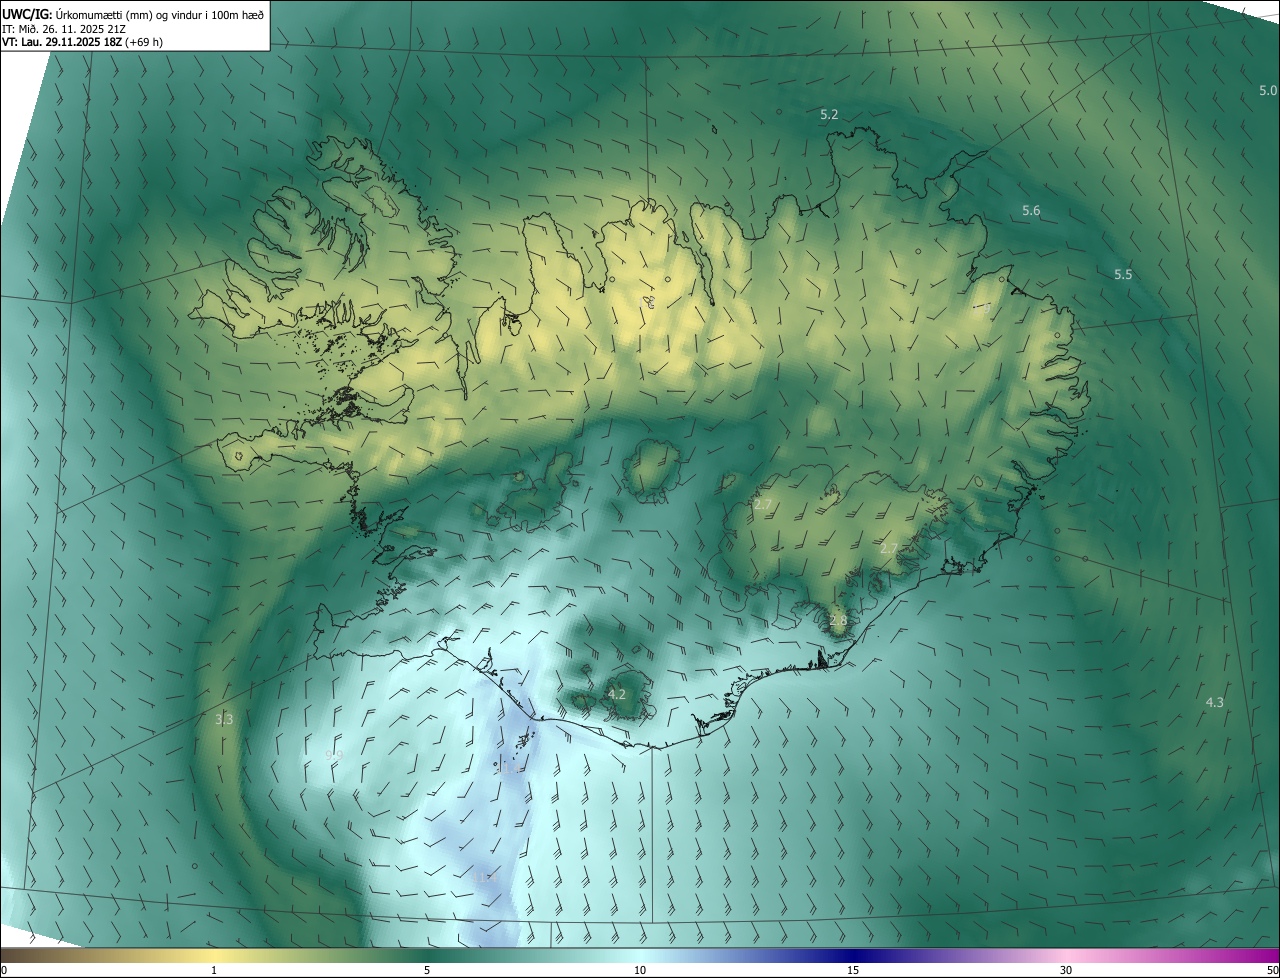Click the 4.3 value label on the map

click(x=1215, y=703)
